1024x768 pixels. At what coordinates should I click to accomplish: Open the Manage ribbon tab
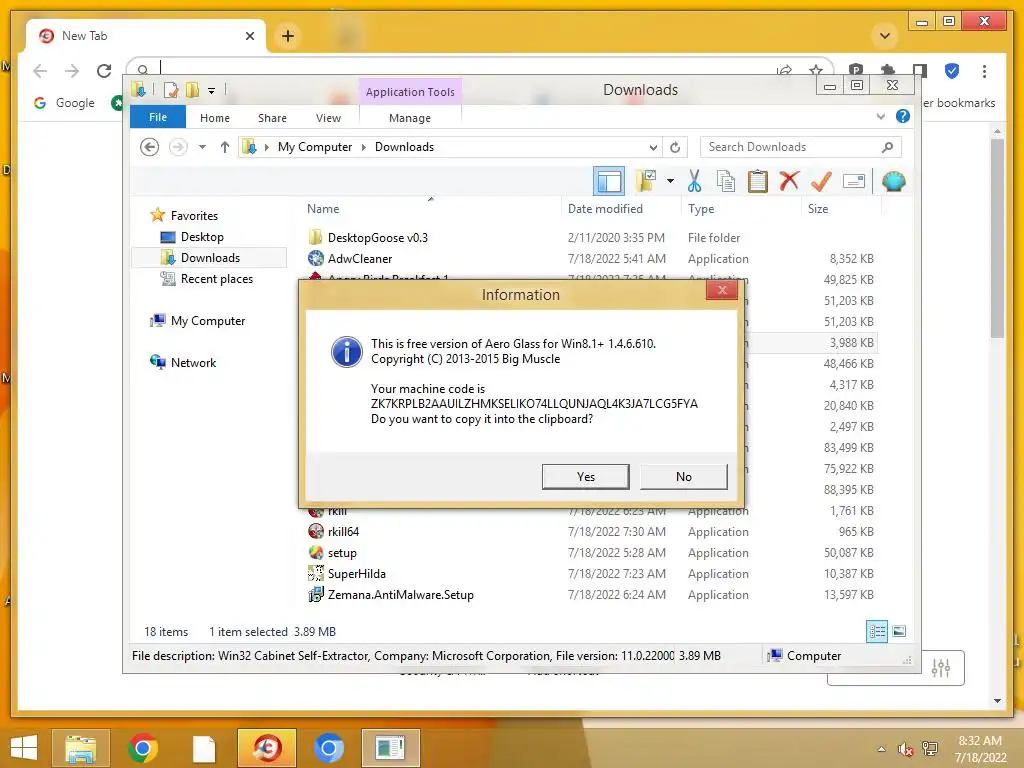[x=409, y=118]
